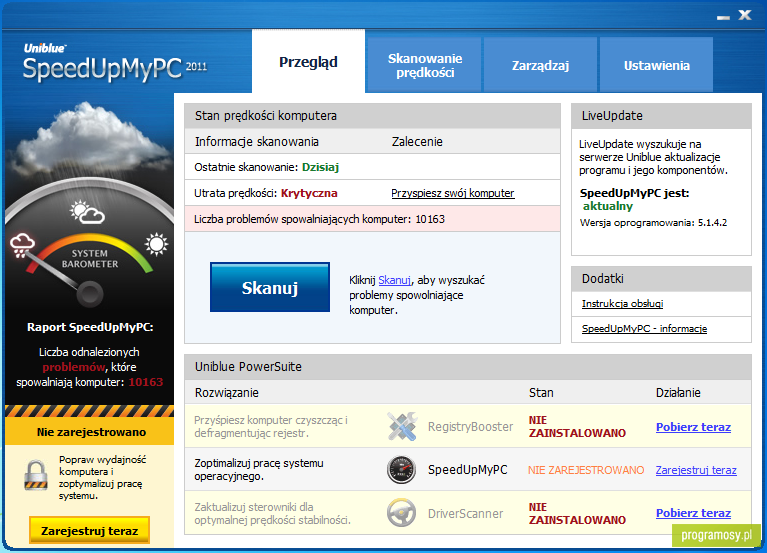
Task: Click the 'Stan' column header
Action: (x=541, y=393)
